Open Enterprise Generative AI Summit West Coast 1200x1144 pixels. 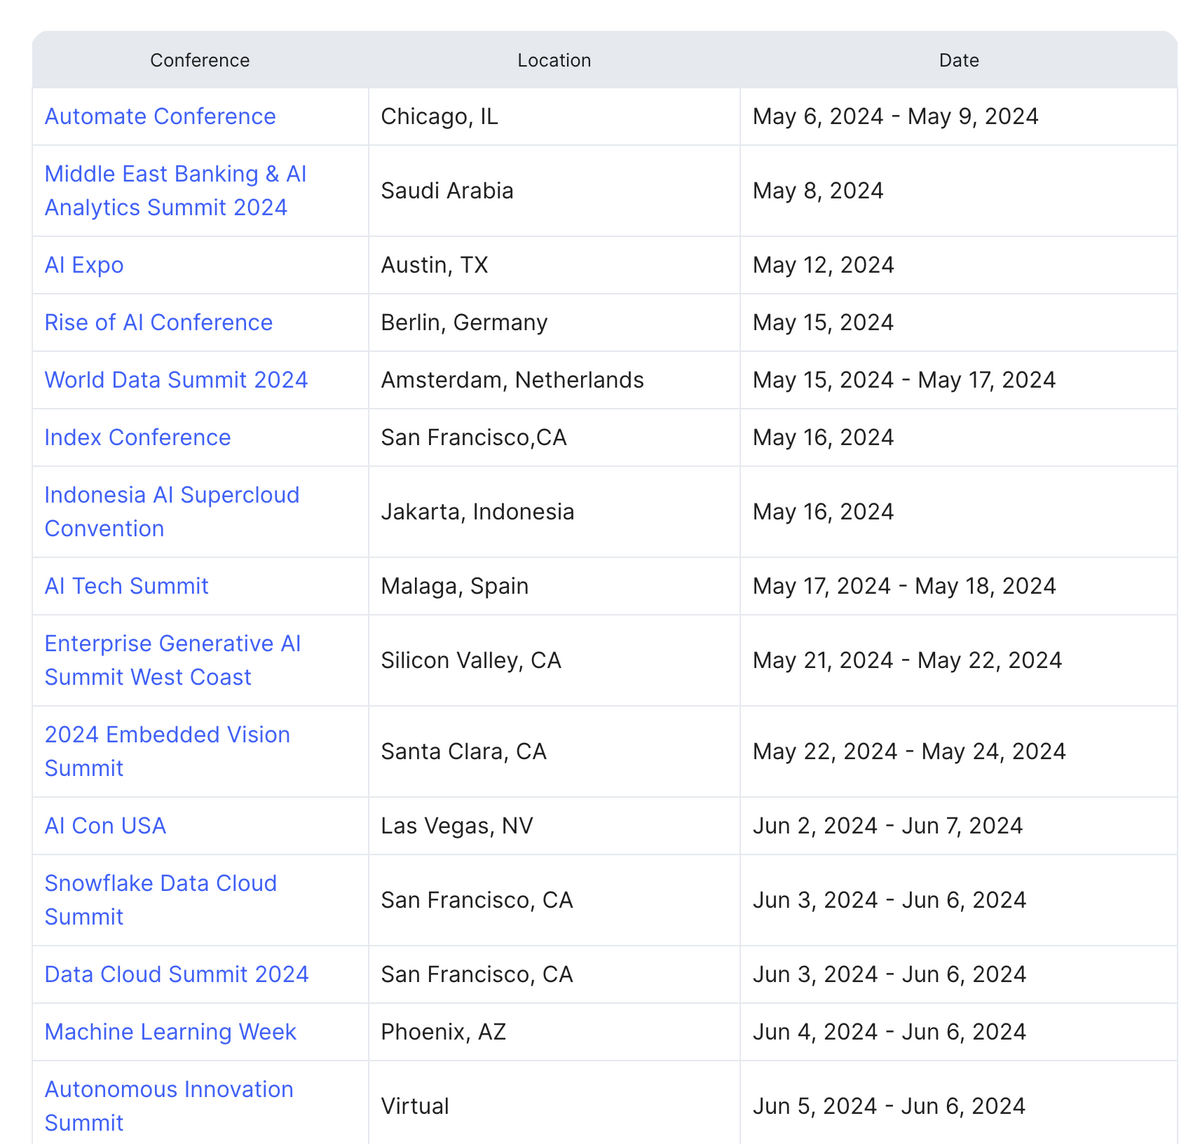tap(172, 660)
